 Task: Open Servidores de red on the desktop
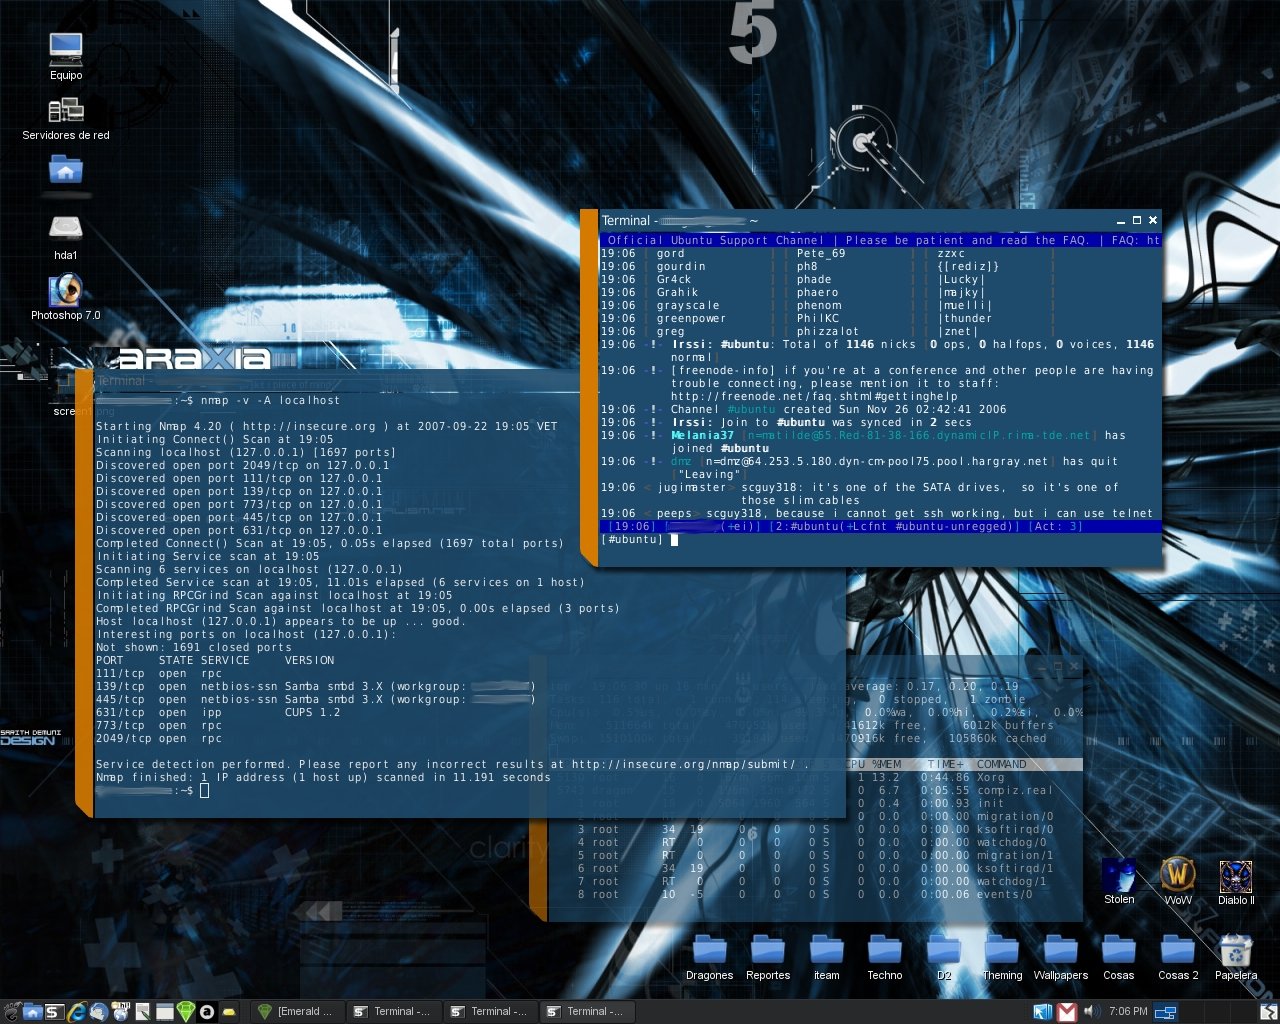point(64,110)
